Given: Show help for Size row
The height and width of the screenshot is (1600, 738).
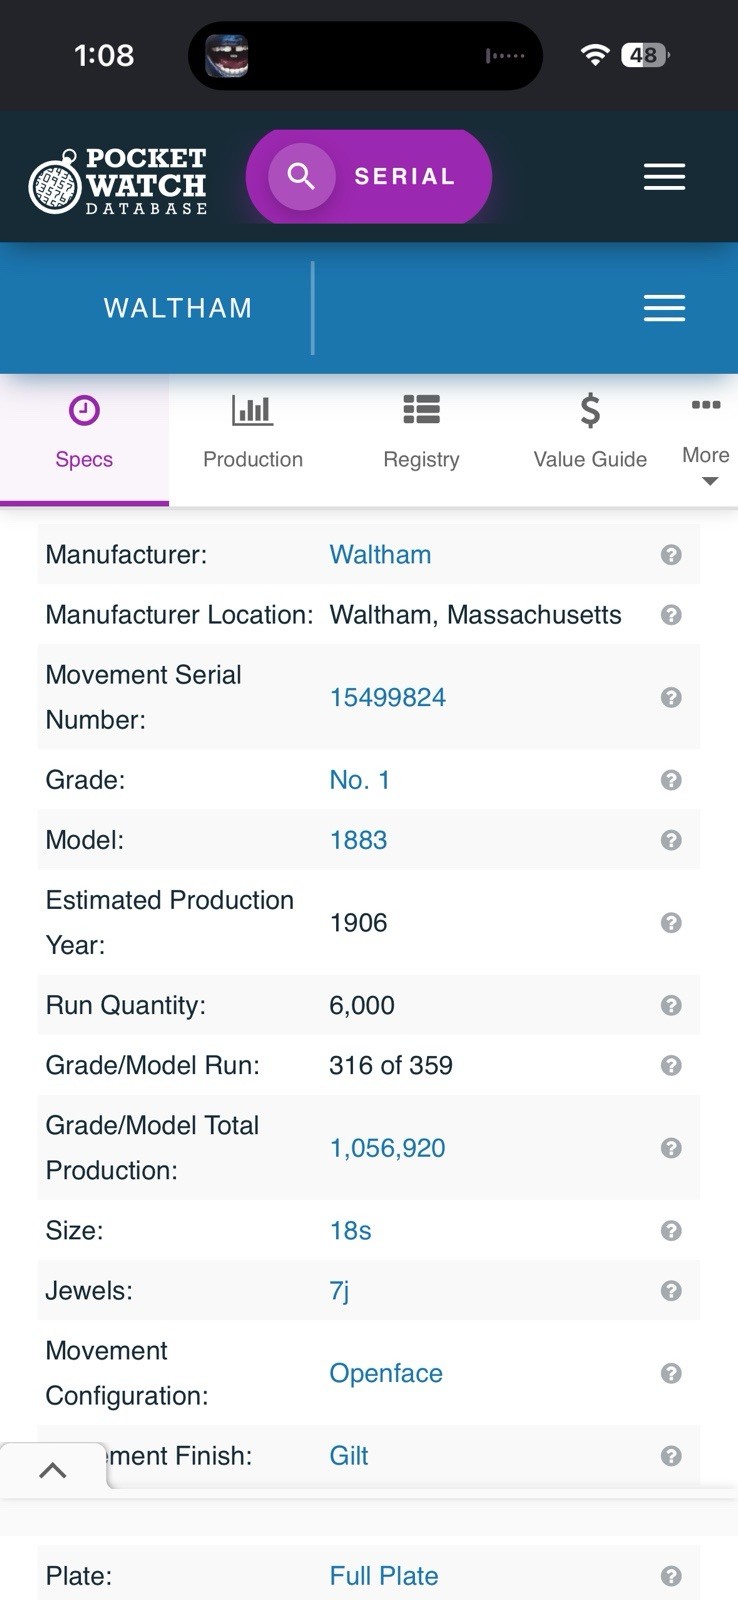Looking at the screenshot, I should 671,1230.
